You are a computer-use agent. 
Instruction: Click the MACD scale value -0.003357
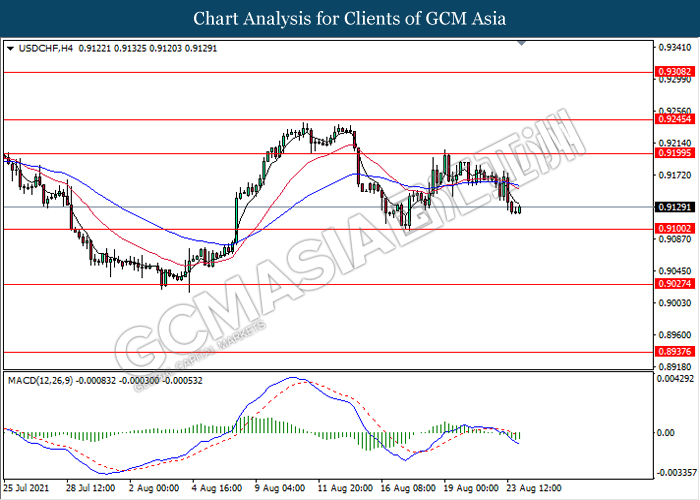pyautogui.click(x=676, y=472)
